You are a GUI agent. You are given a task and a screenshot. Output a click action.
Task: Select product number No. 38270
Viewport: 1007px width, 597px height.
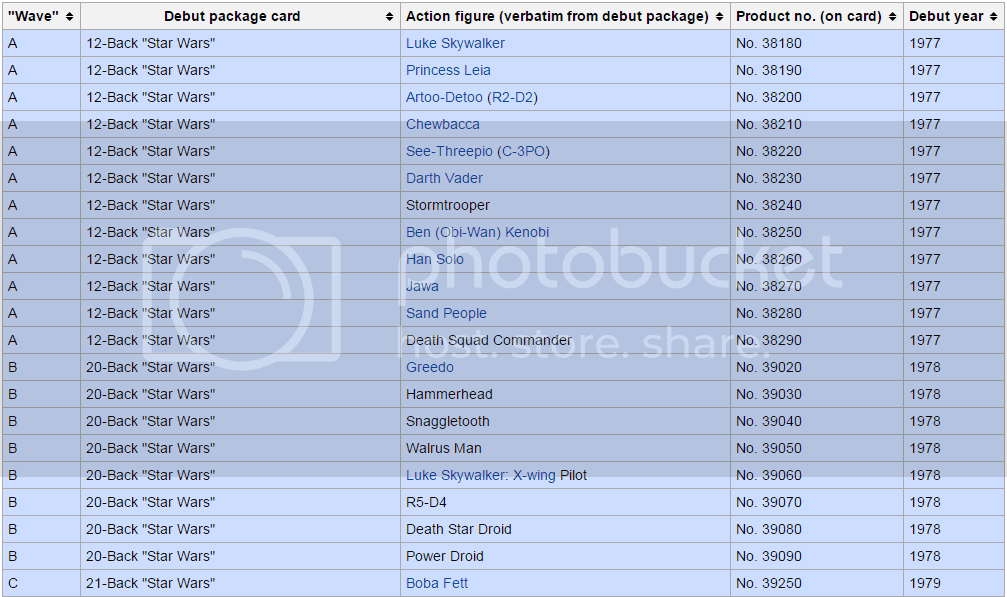[x=769, y=286]
